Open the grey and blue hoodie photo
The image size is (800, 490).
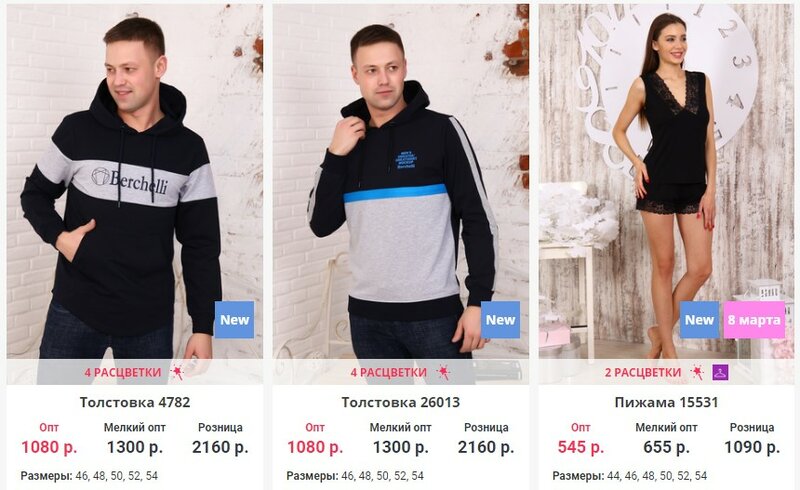point(401,181)
